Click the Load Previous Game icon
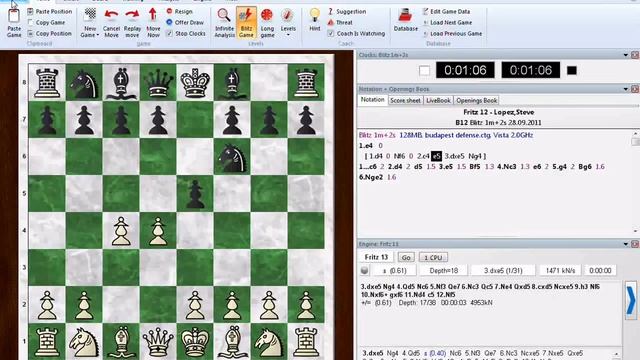 point(426,33)
